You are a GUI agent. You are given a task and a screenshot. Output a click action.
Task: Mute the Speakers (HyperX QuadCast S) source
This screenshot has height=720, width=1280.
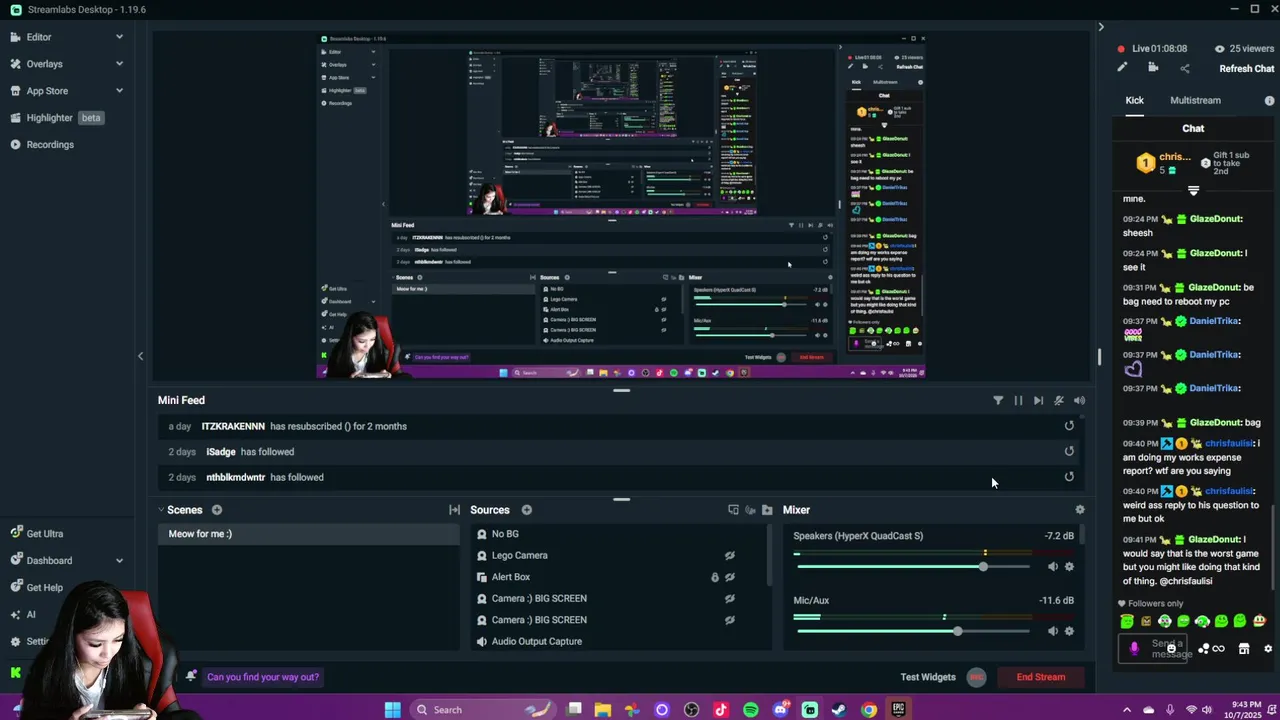1052,567
